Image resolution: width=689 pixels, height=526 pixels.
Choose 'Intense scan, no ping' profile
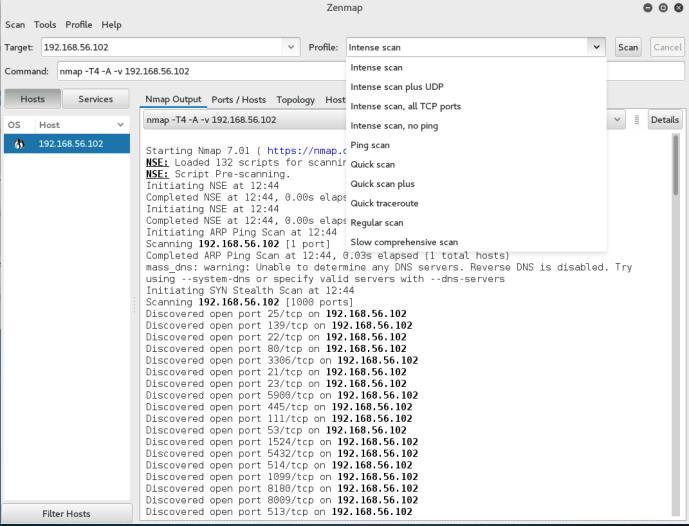click(x=476, y=126)
